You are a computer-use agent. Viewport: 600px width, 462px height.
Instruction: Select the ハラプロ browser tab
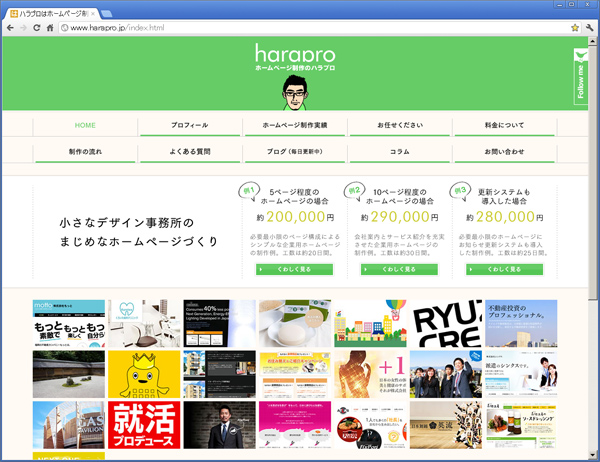53,14
